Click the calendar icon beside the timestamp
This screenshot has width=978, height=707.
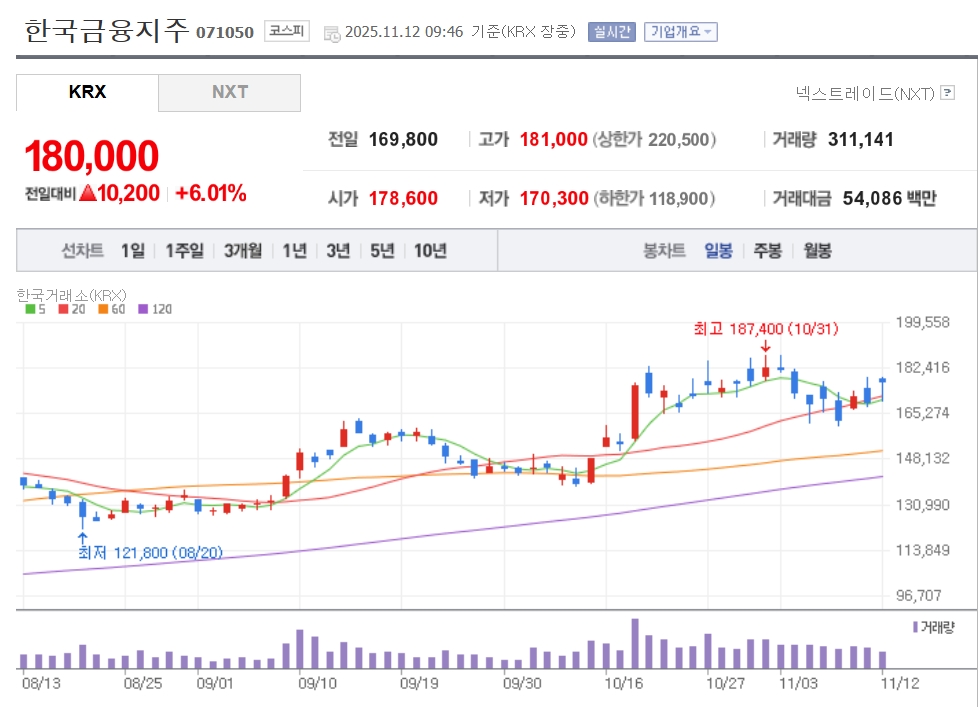(x=332, y=33)
